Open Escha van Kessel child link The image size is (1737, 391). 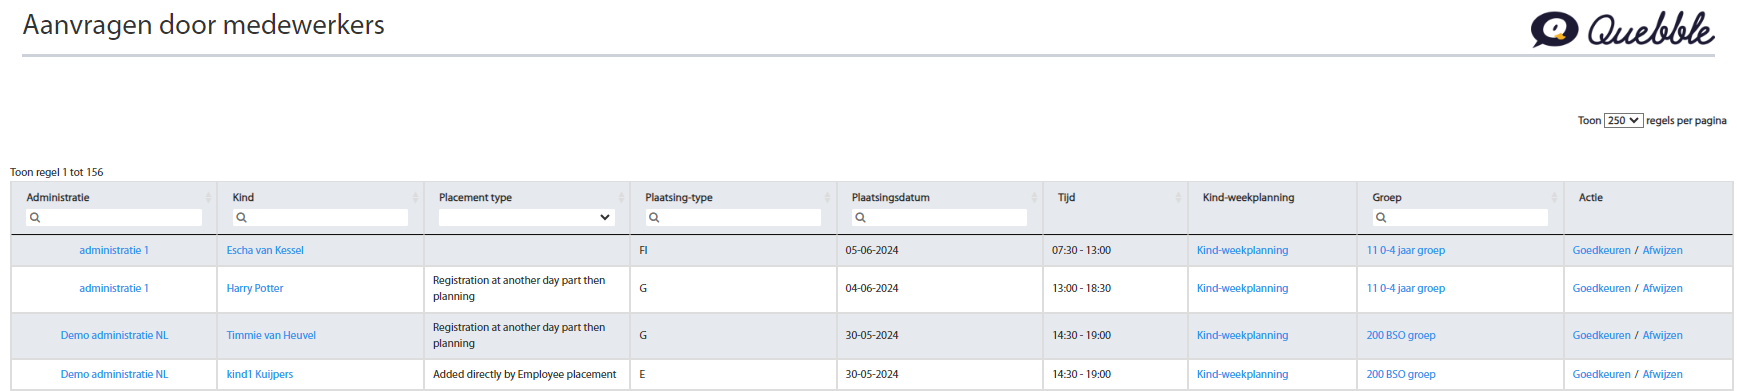pyautogui.click(x=265, y=250)
